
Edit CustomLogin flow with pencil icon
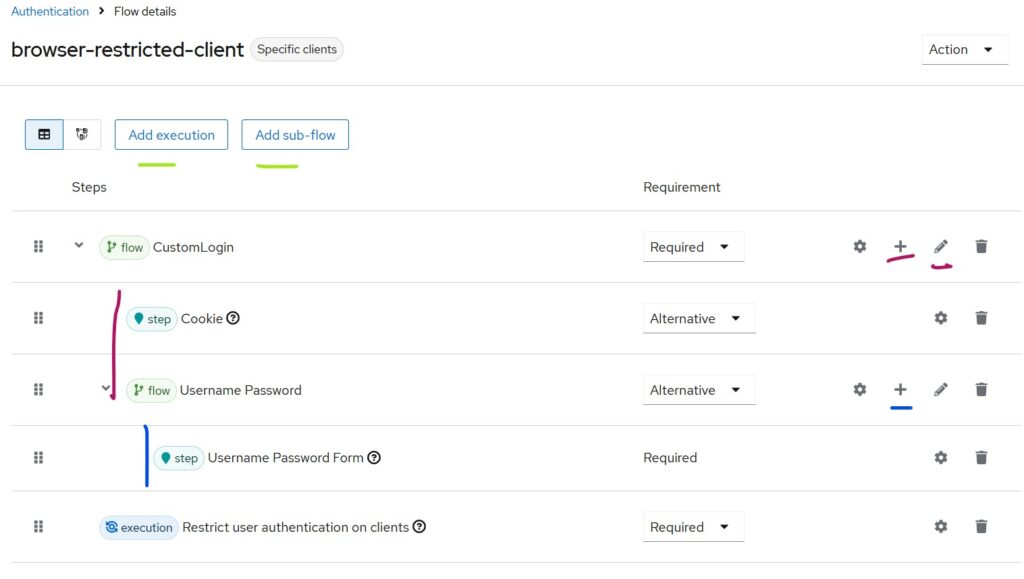pos(941,246)
